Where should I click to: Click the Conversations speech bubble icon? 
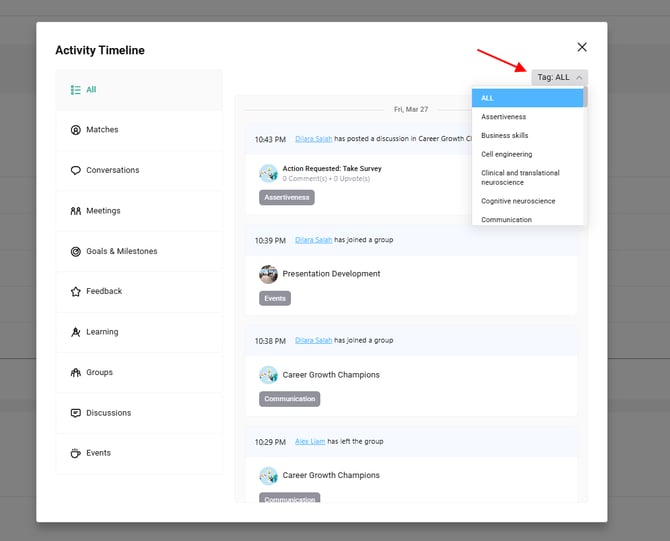pyautogui.click(x=75, y=170)
